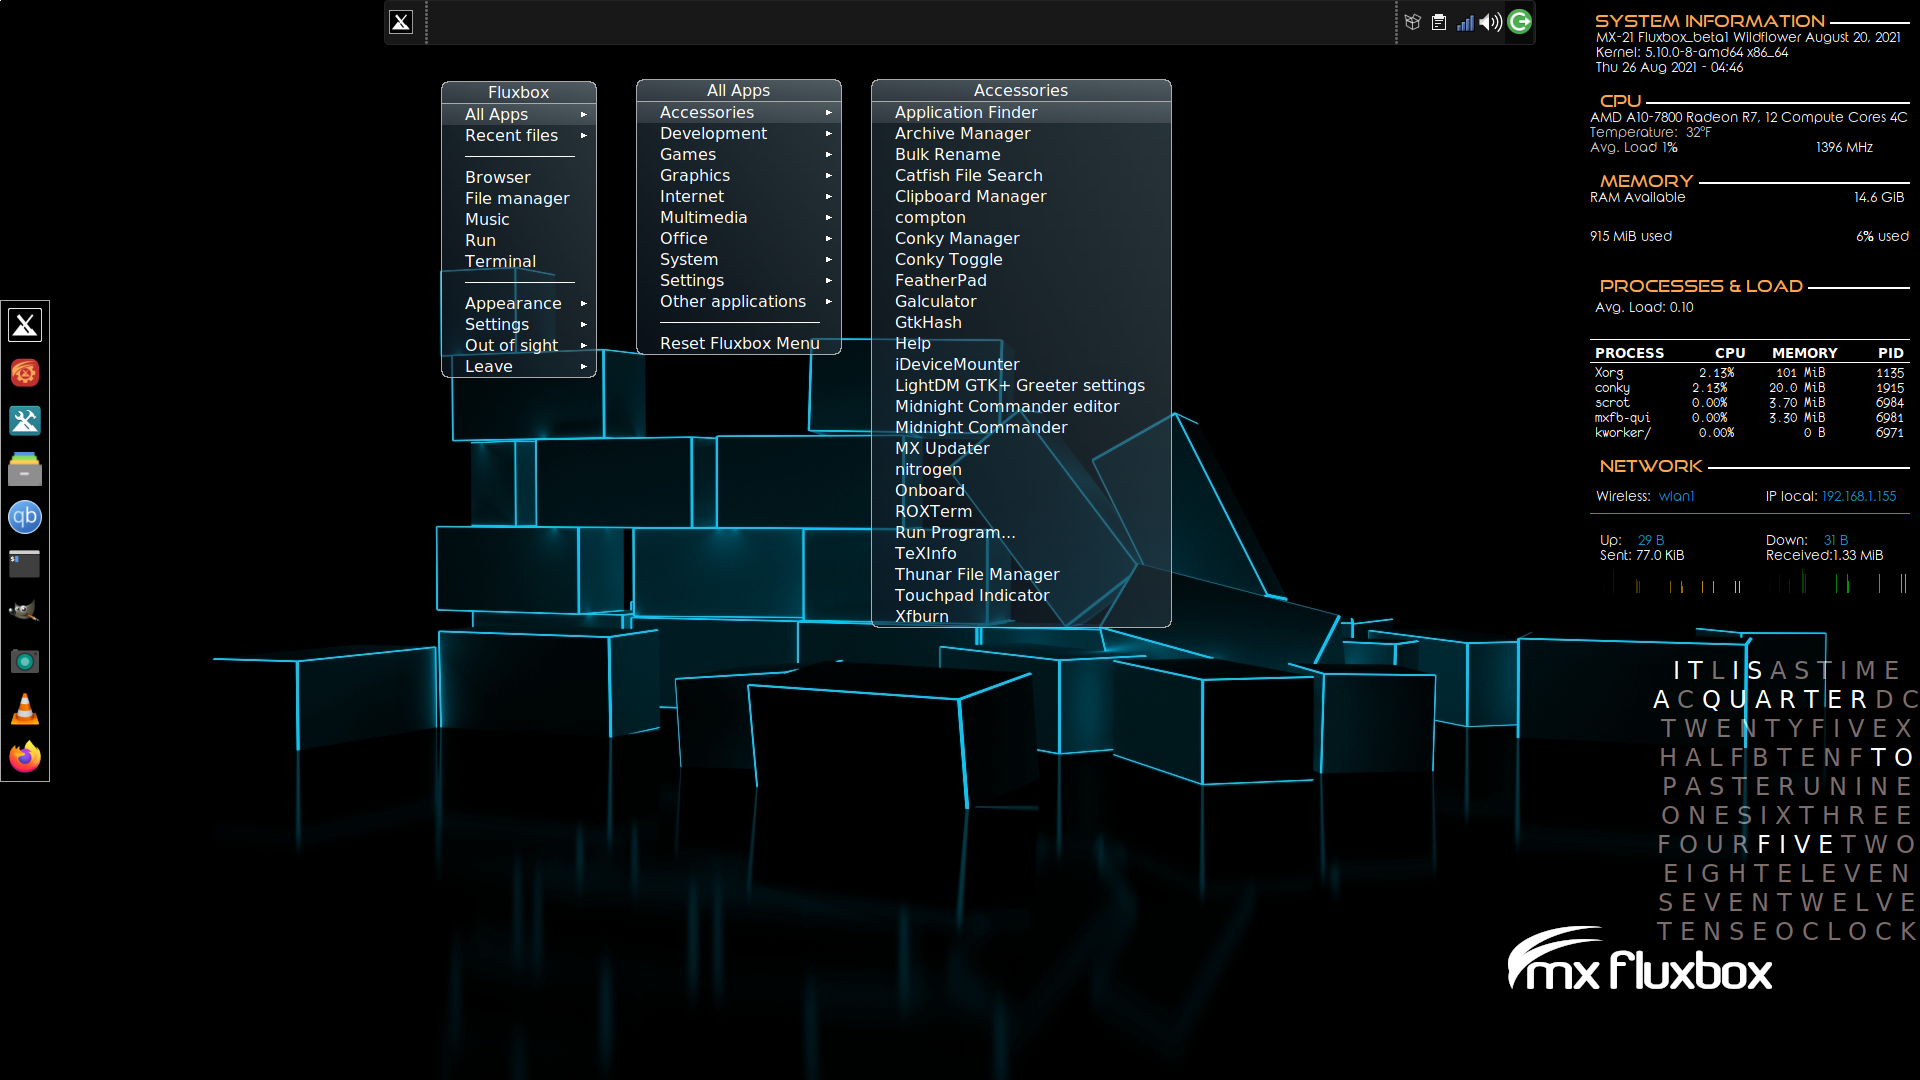Launch the red gear MX Tweak dock icon
This screenshot has width=1920, height=1080.
coord(25,373)
